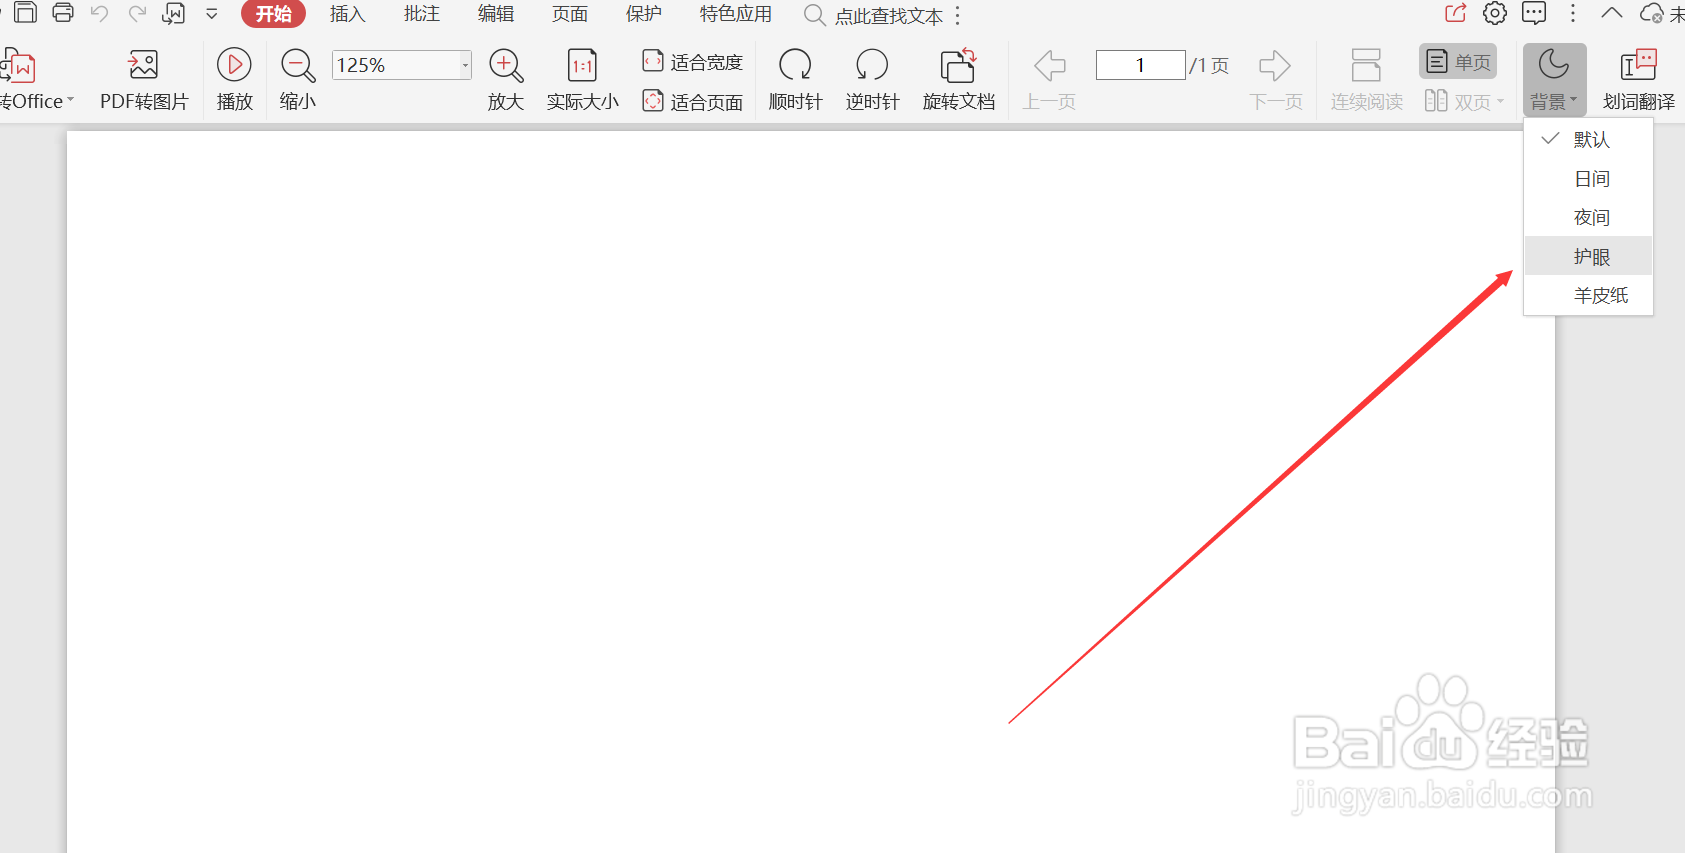Open the 编辑 tab
The image size is (1685, 853).
tap(496, 14)
